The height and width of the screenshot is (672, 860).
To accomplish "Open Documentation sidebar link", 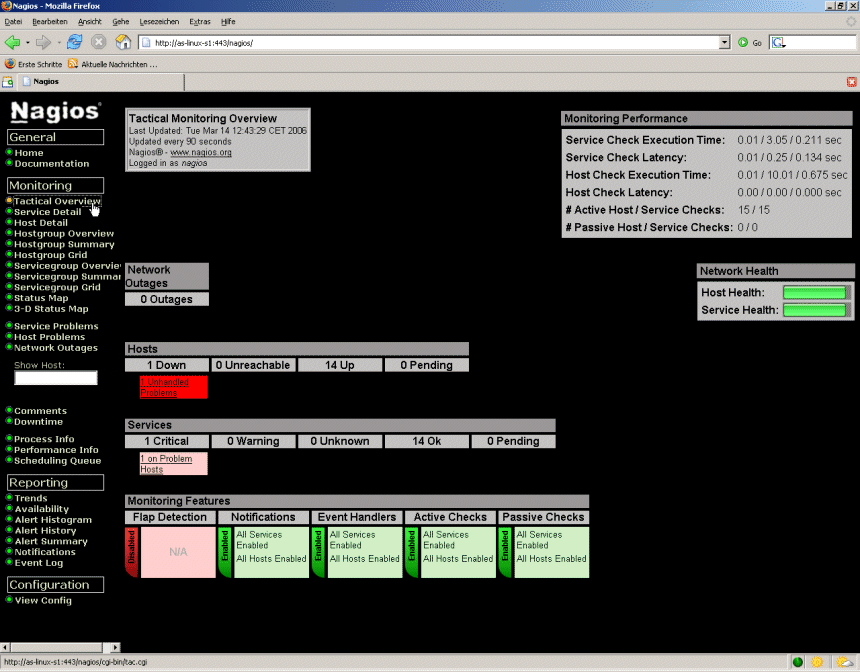I will [x=52, y=164].
